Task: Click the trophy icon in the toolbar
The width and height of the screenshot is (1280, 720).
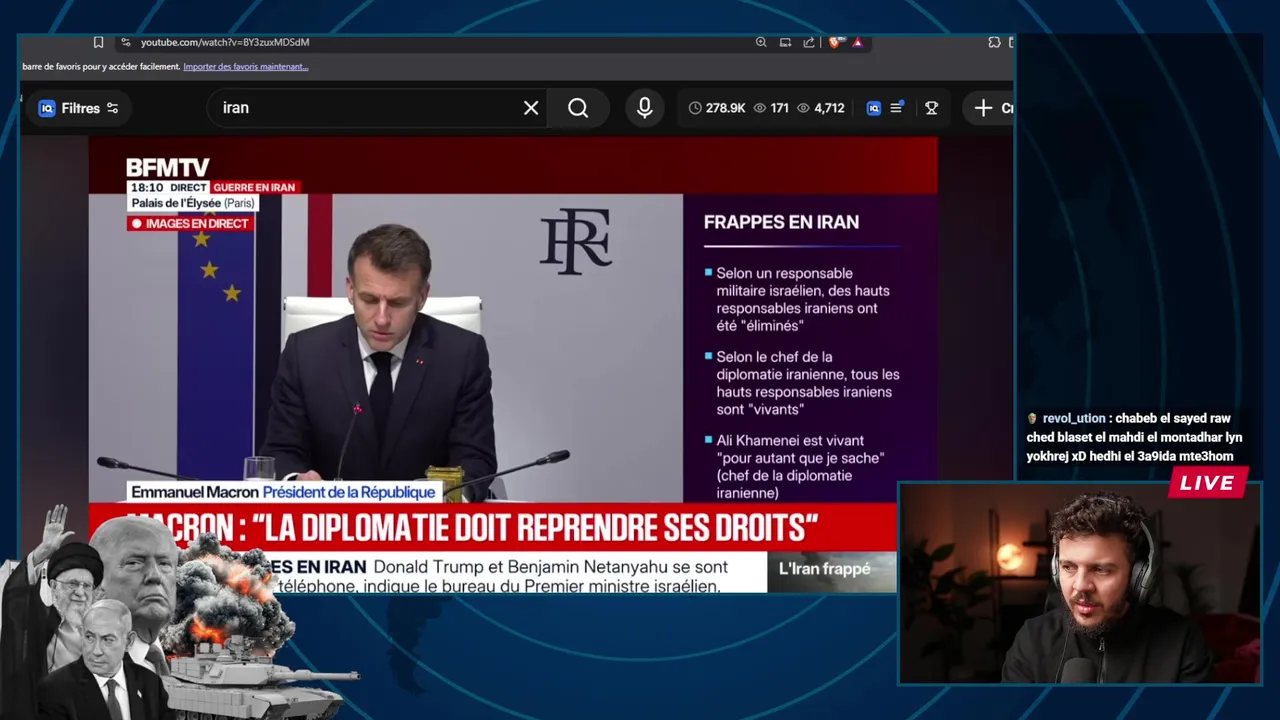Action: point(932,108)
